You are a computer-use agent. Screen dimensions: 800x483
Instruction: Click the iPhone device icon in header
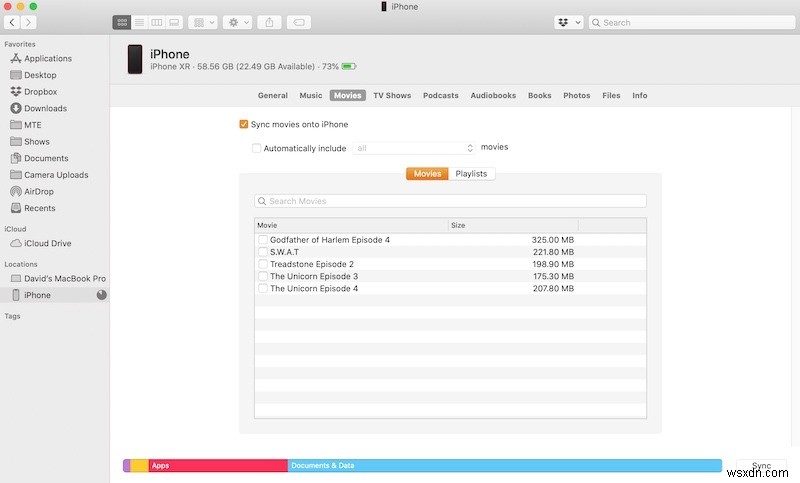(x=135, y=59)
